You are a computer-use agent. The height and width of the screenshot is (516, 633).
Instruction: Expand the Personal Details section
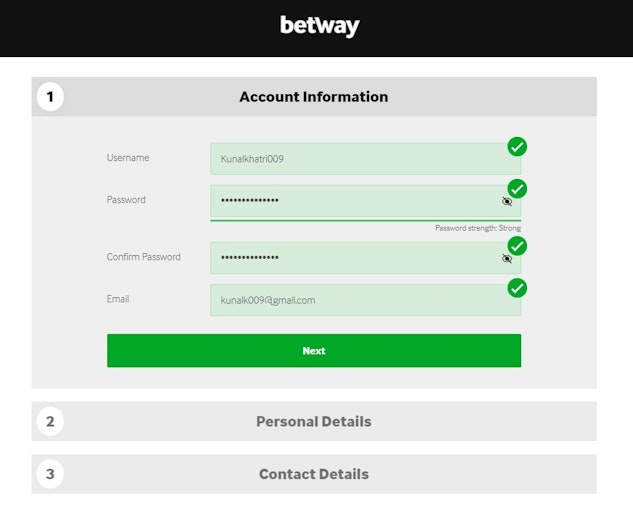pos(314,422)
